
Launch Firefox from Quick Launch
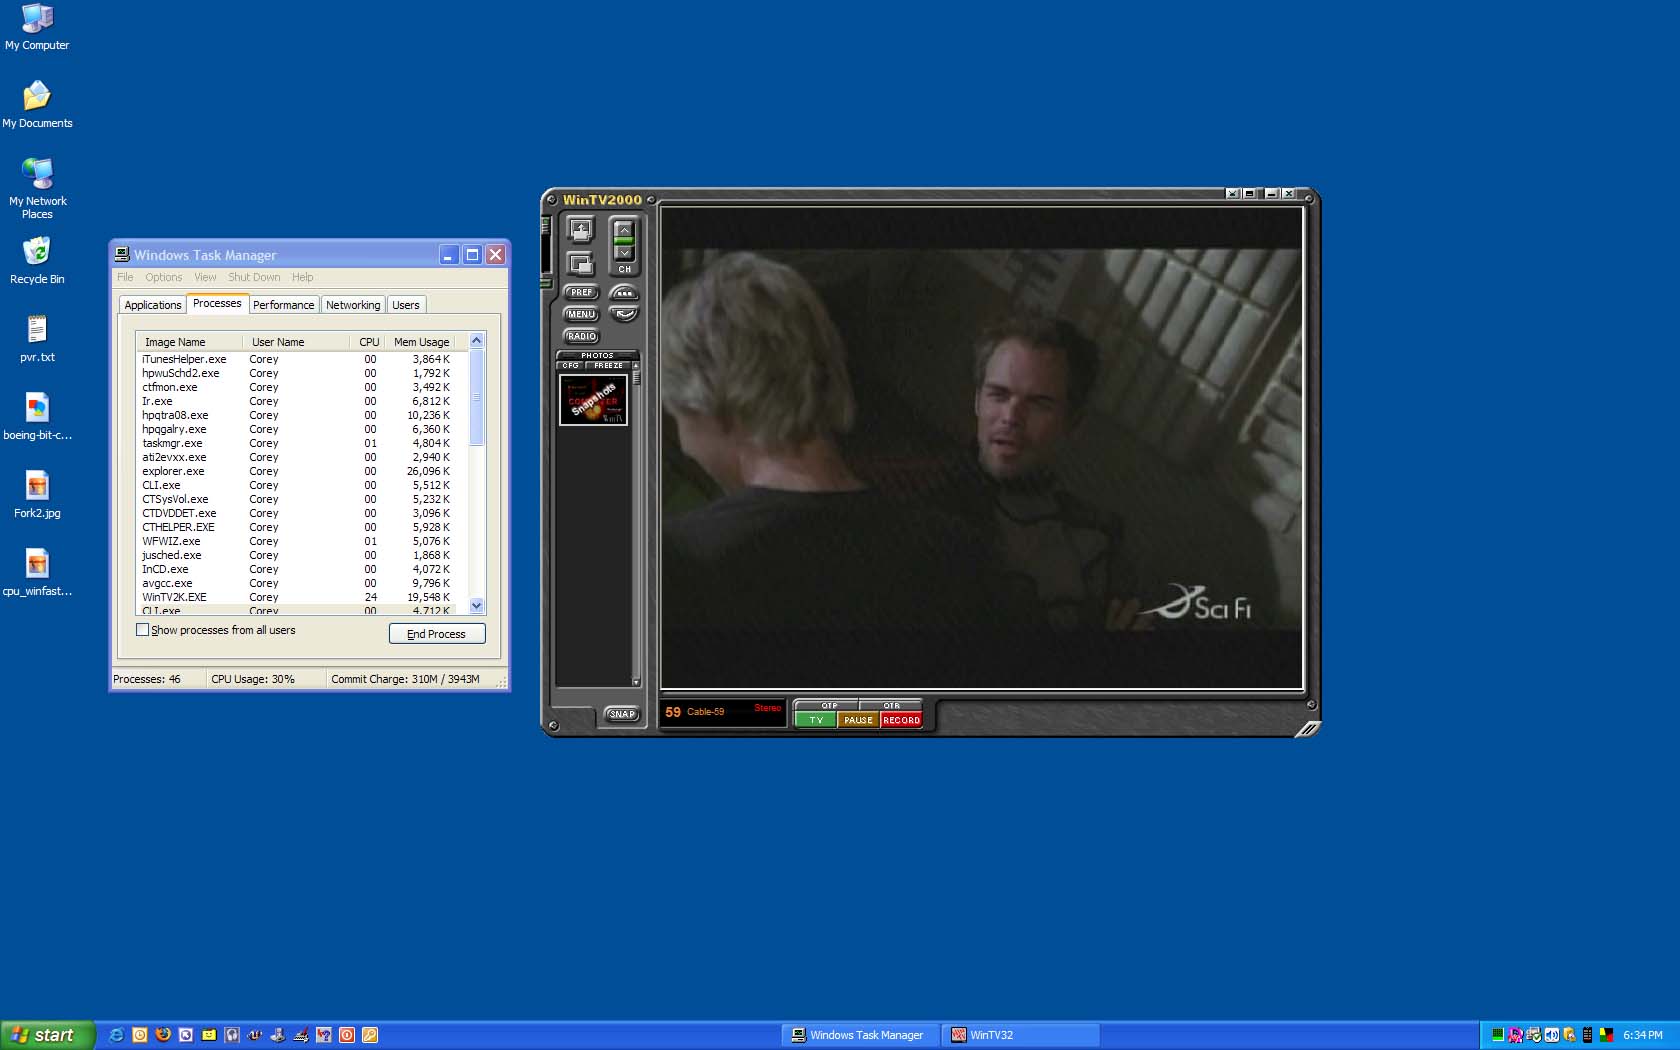(x=163, y=1035)
